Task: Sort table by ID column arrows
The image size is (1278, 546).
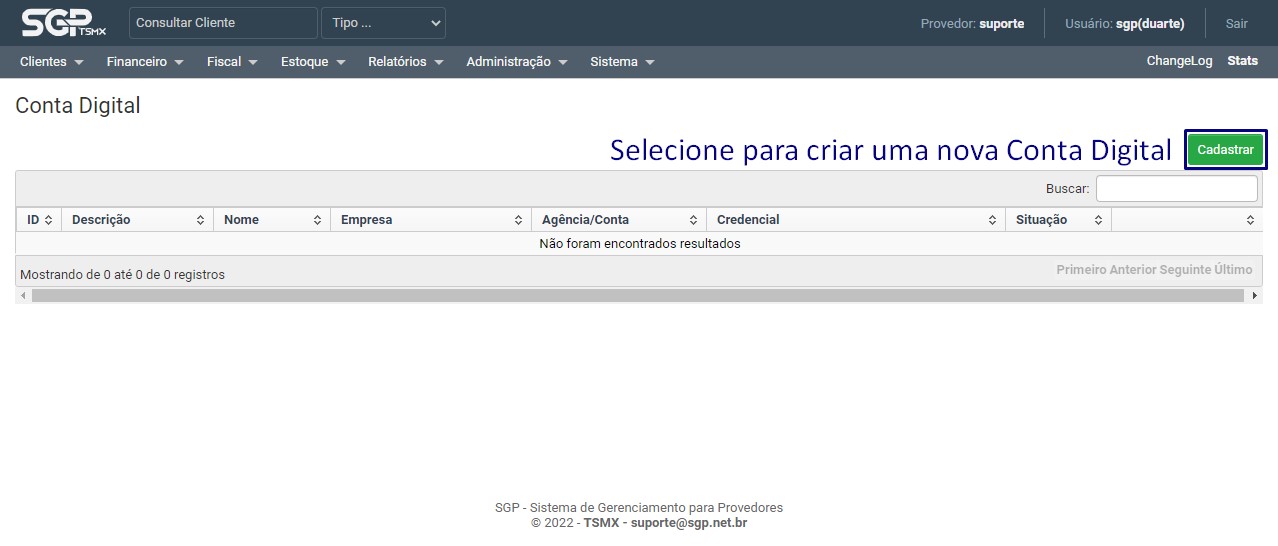Action: point(48,220)
